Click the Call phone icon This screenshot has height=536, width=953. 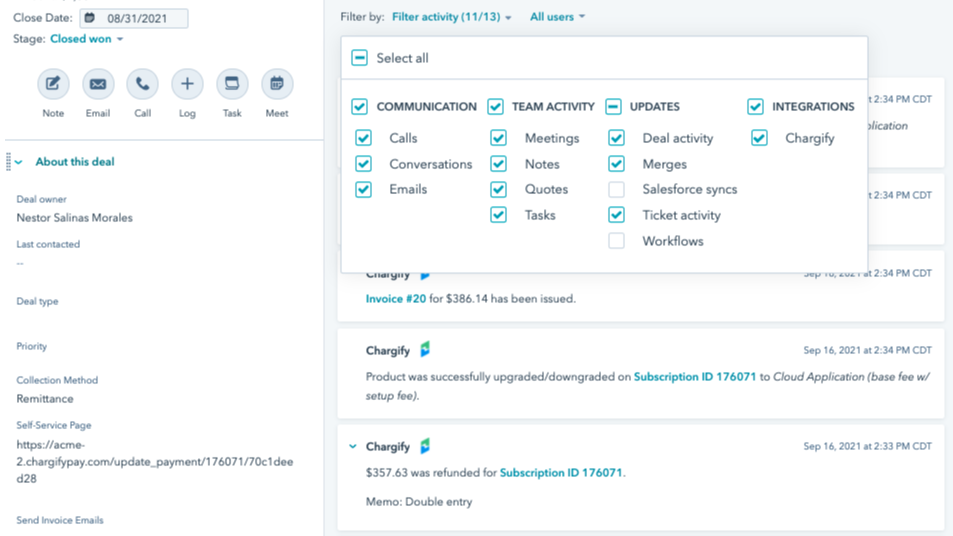pyautogui.click(x=142, y=84)
